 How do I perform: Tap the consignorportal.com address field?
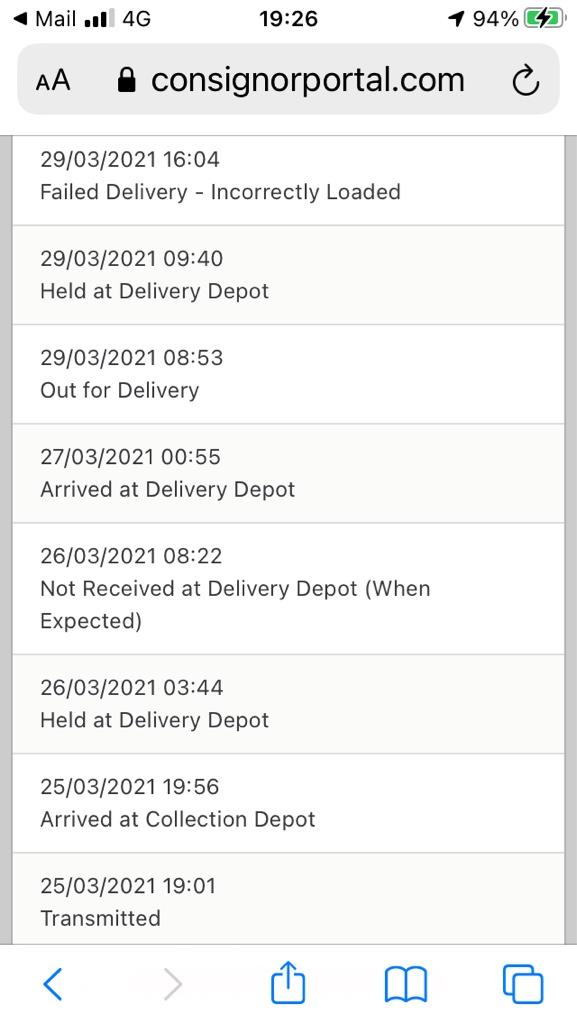pyautogui.click(x=288, y=79)
